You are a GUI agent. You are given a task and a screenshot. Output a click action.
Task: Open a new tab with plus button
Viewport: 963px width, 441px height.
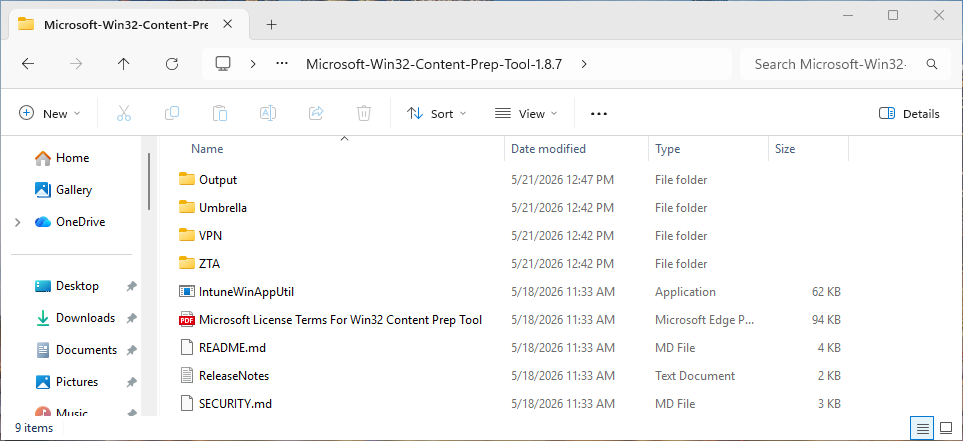[271, 25]
